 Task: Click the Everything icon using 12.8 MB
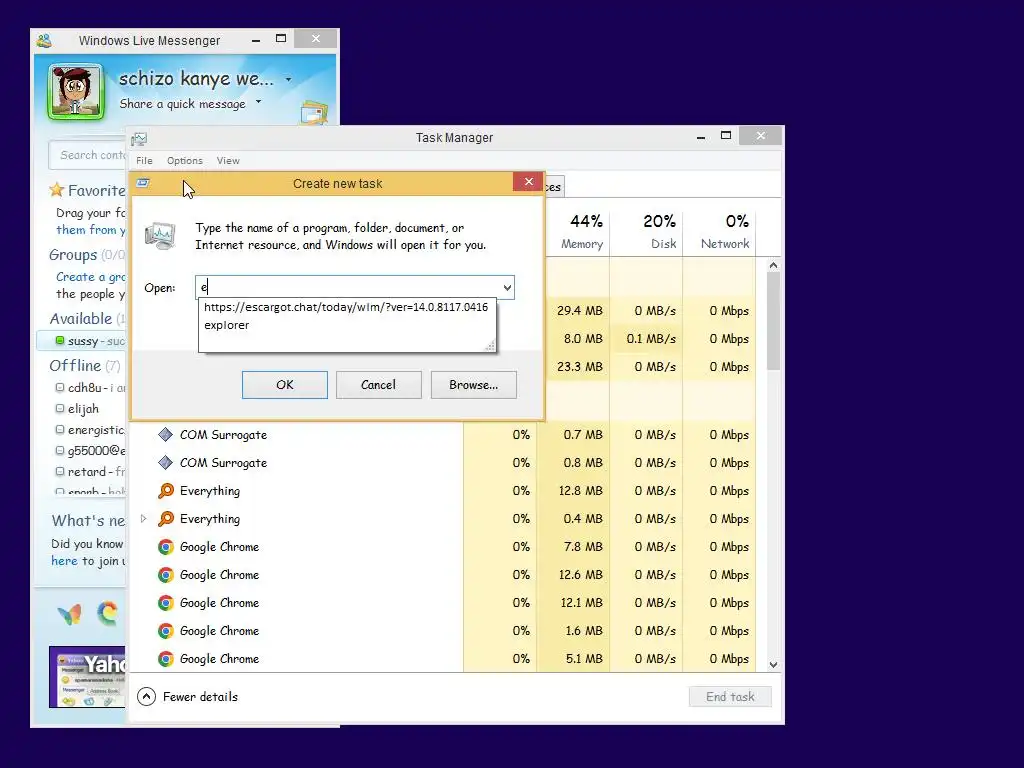166,490
